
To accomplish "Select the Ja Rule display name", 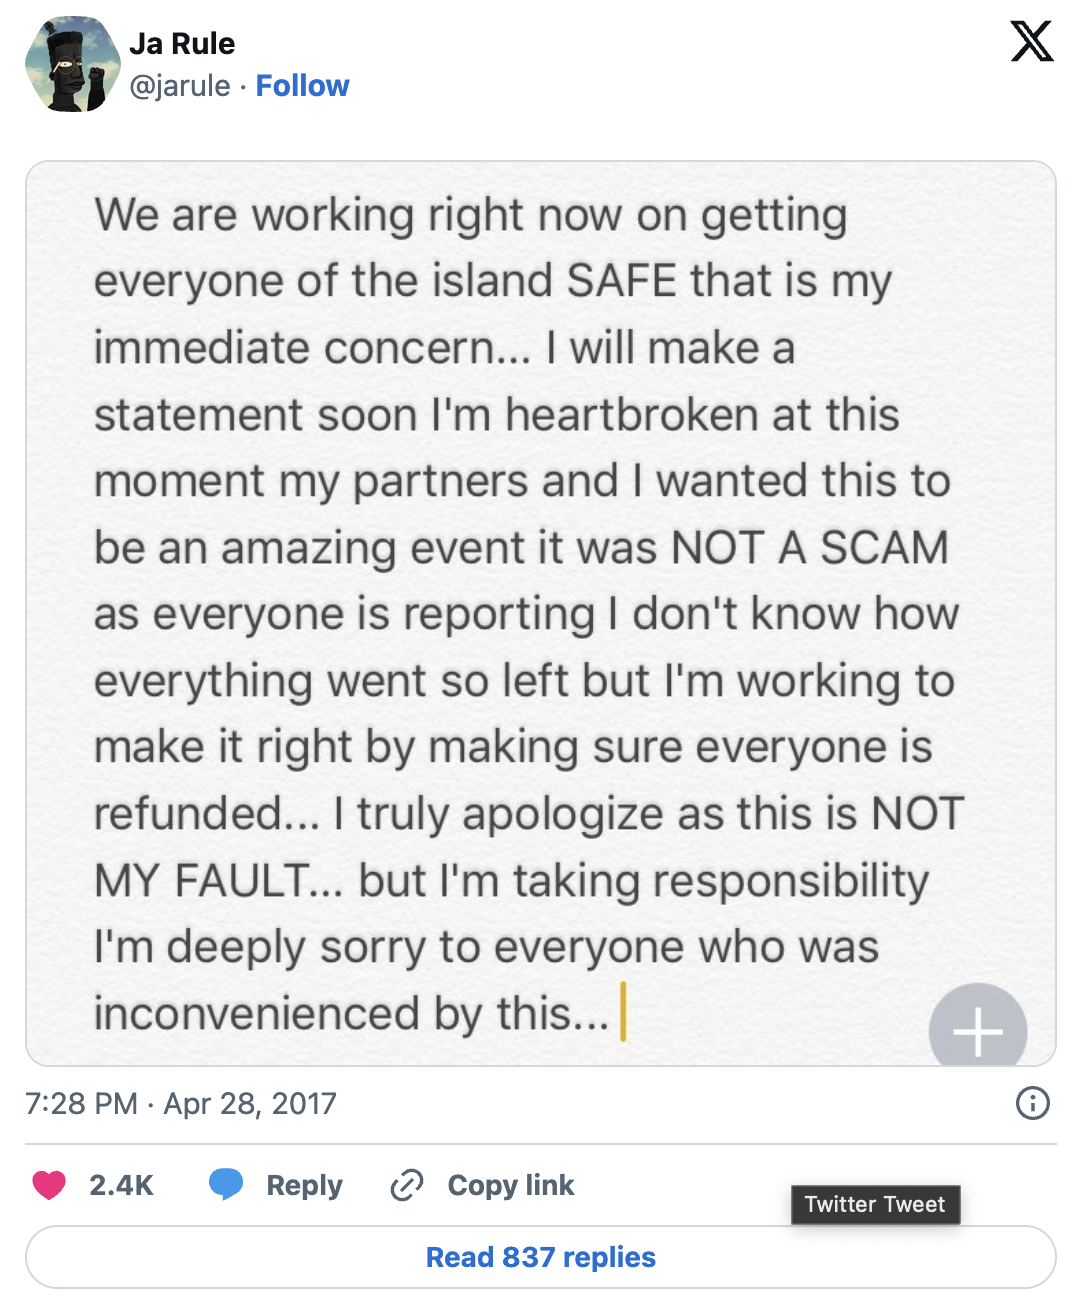I will point(181,43).
